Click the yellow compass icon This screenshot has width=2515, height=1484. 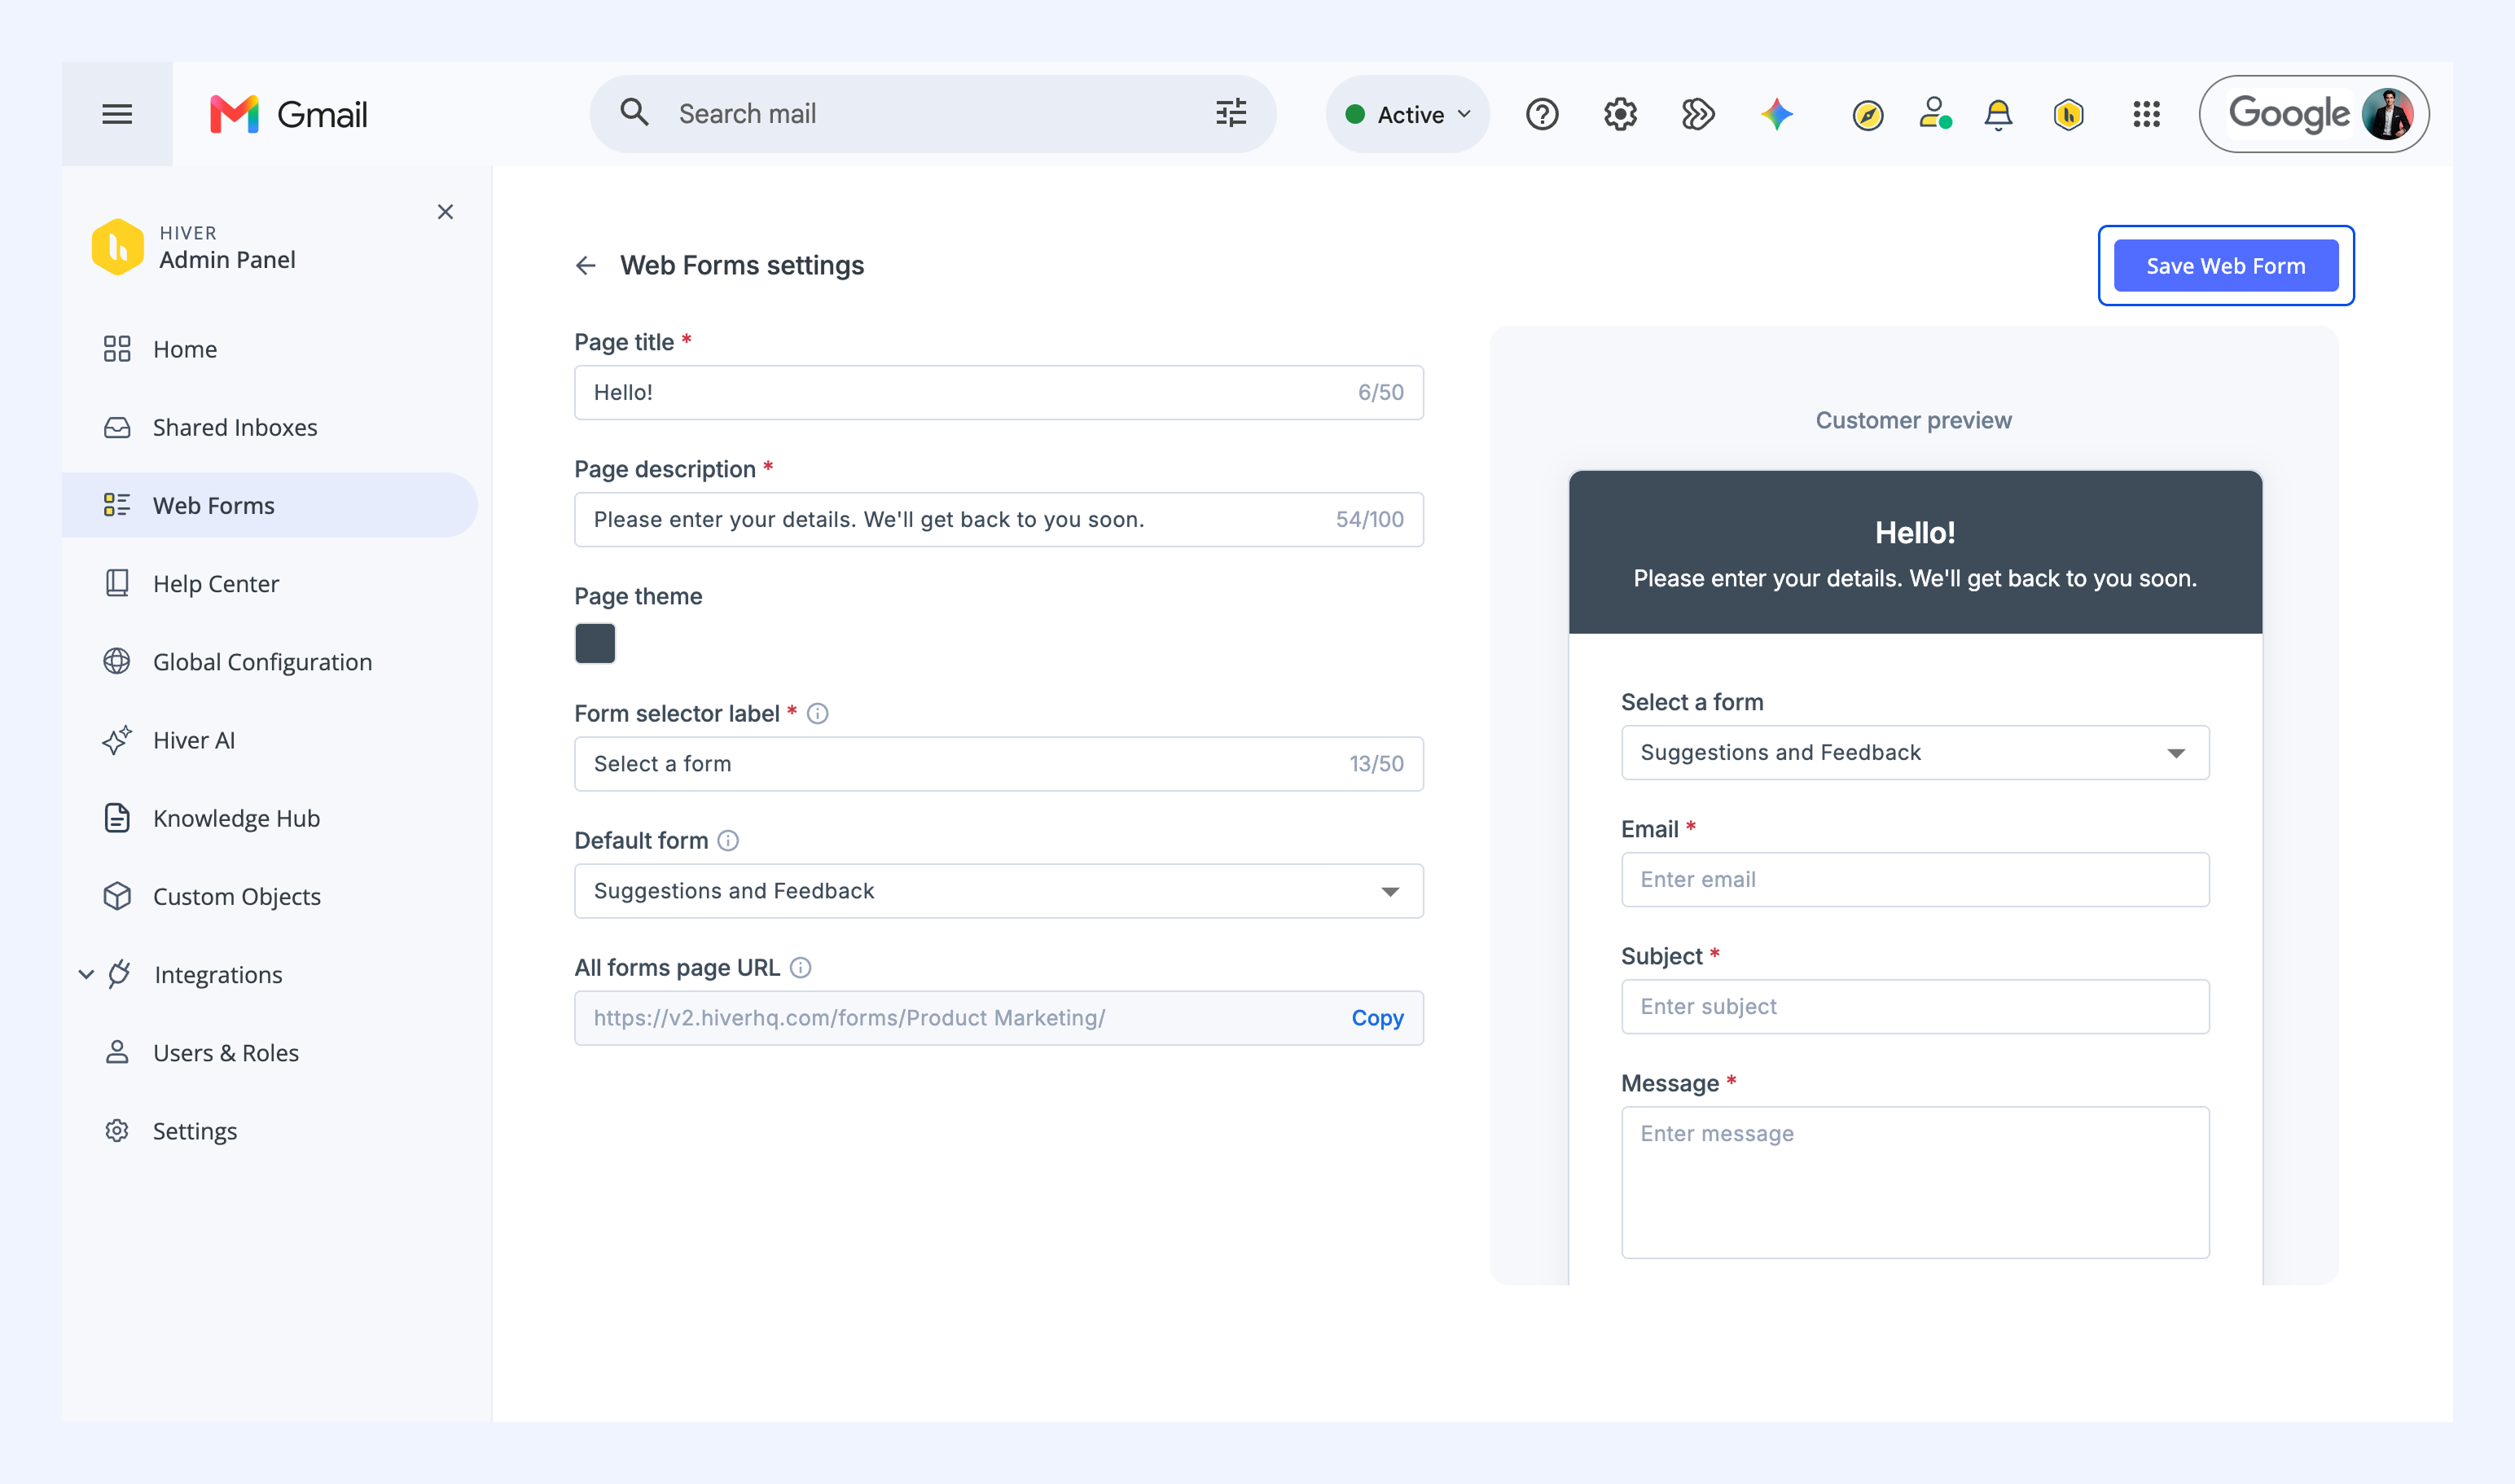click(1867, 115)
